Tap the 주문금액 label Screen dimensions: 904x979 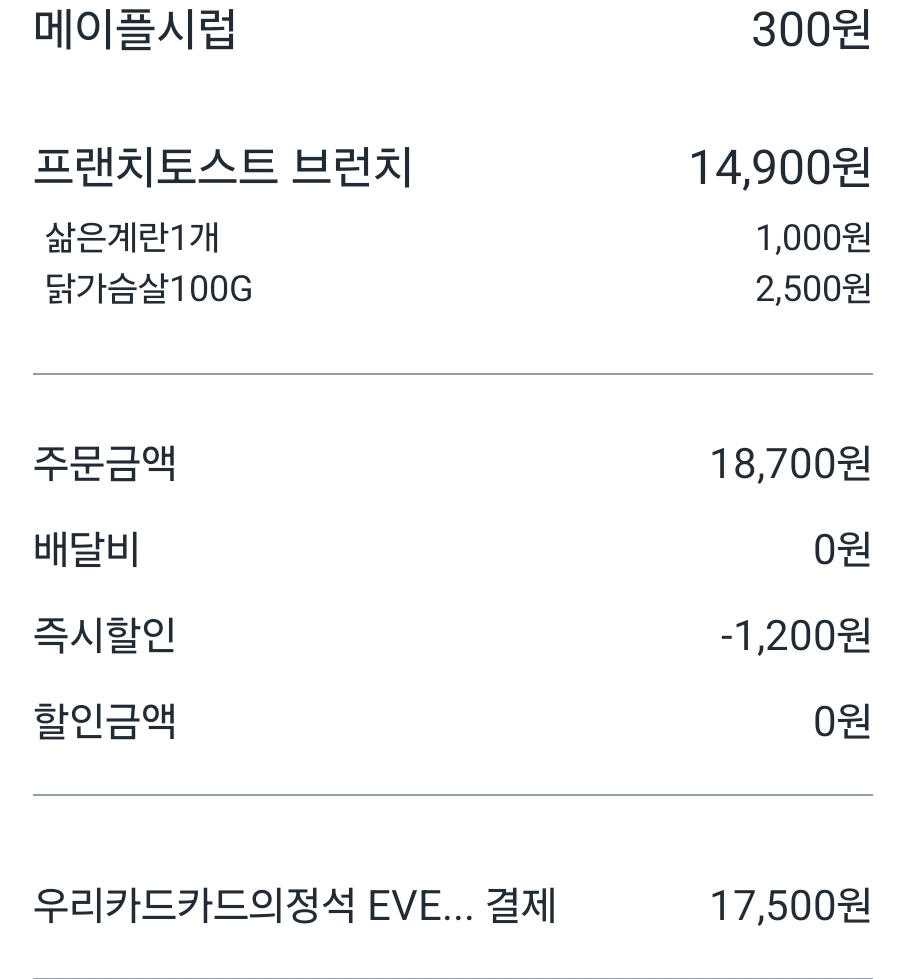click(x=105, y=465)
